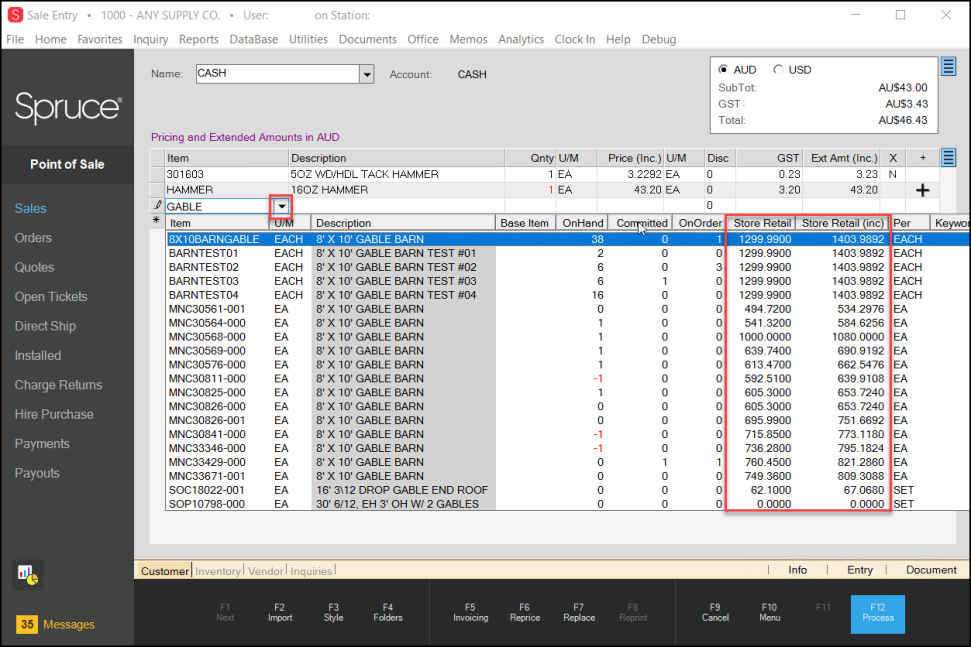The height and width of the screenshot is (647, 971).
Task: Open the DataBase menu
Action: 254,39
